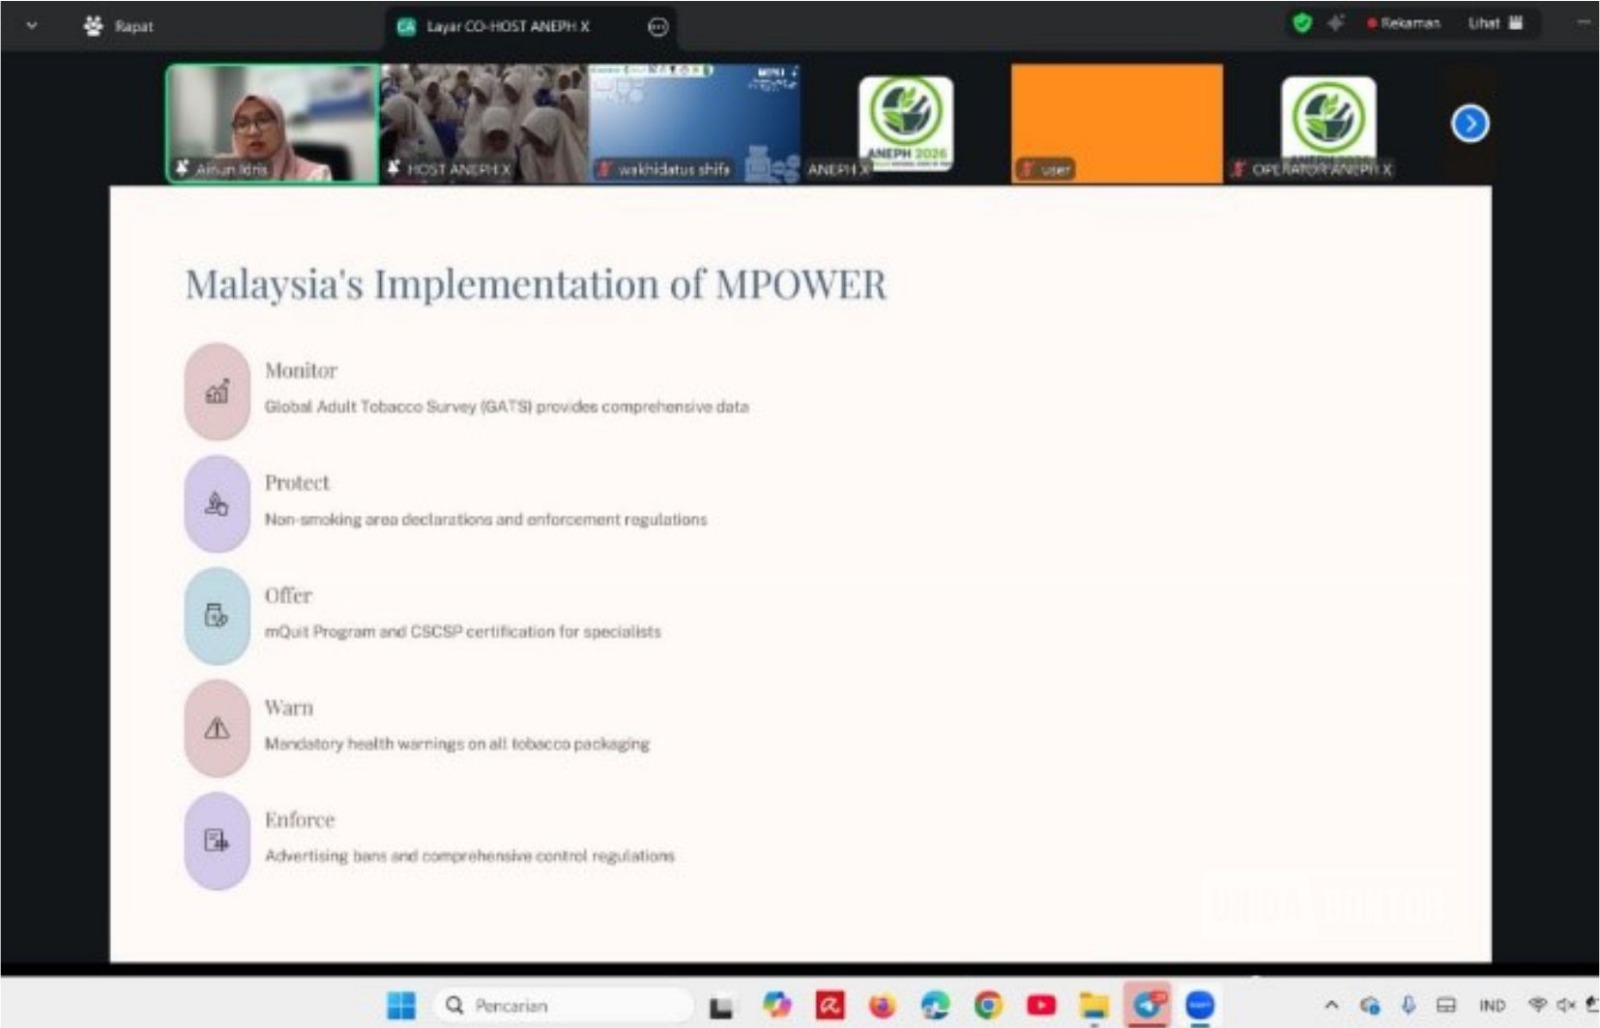The width and height of the screenshot is (1600, 1028).
Task: Open Firefox browser in taskbar
Action: click(x=882, y=1005)
